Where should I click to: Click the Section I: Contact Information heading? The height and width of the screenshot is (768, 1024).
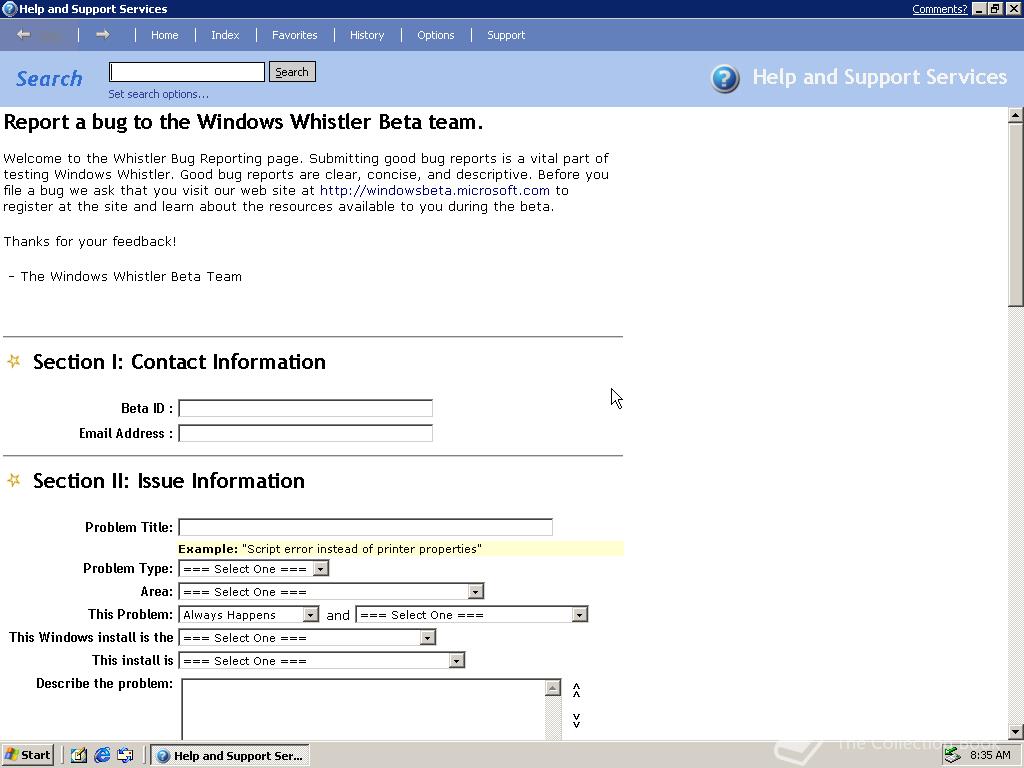179,361
